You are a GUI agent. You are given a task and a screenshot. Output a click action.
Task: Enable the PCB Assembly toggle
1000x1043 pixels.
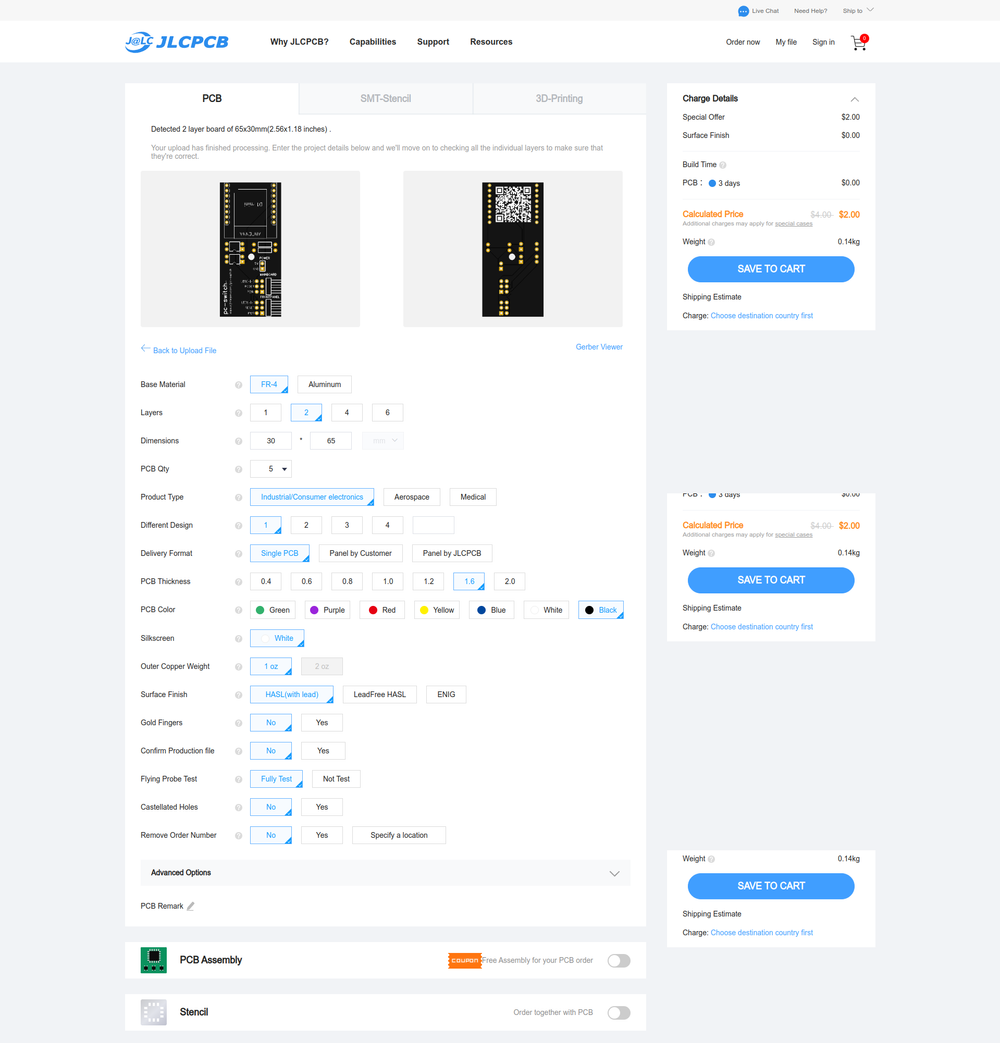pos(619,961)
